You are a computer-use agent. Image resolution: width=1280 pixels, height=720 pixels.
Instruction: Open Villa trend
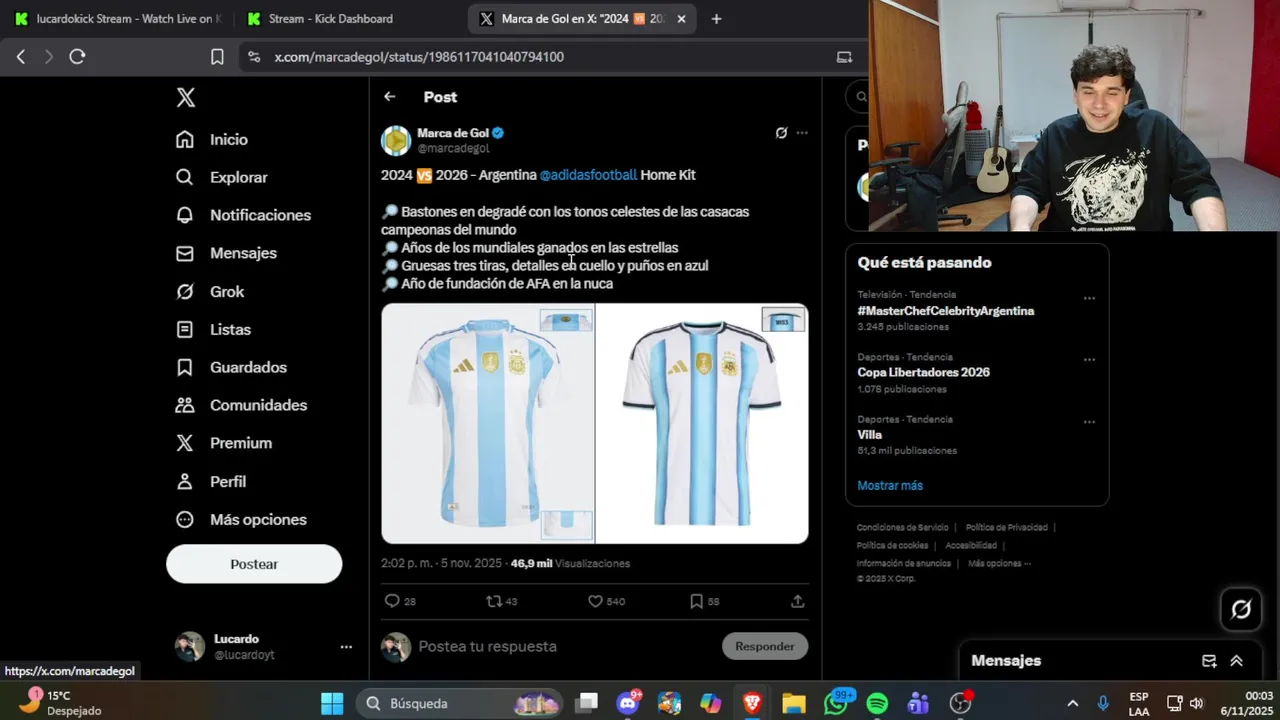pos(869,435)
